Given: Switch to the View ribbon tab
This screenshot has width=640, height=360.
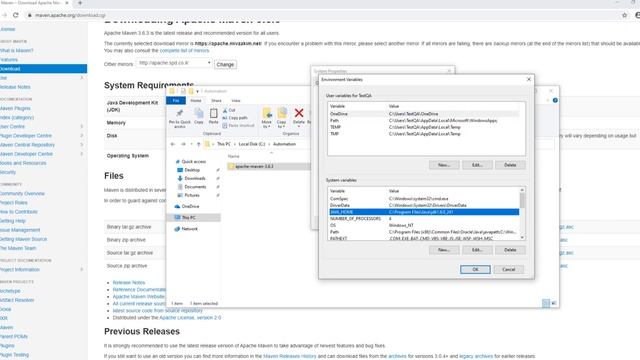Looking at the screenshot, I should (236, 100).
